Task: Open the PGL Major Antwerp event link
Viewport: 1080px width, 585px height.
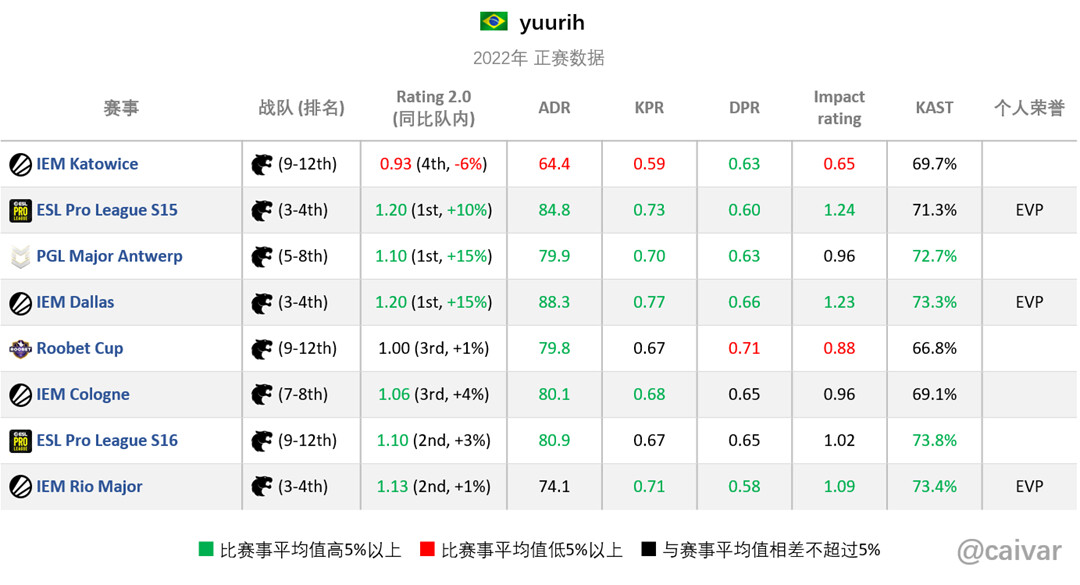Action: [x=110, y=256]
